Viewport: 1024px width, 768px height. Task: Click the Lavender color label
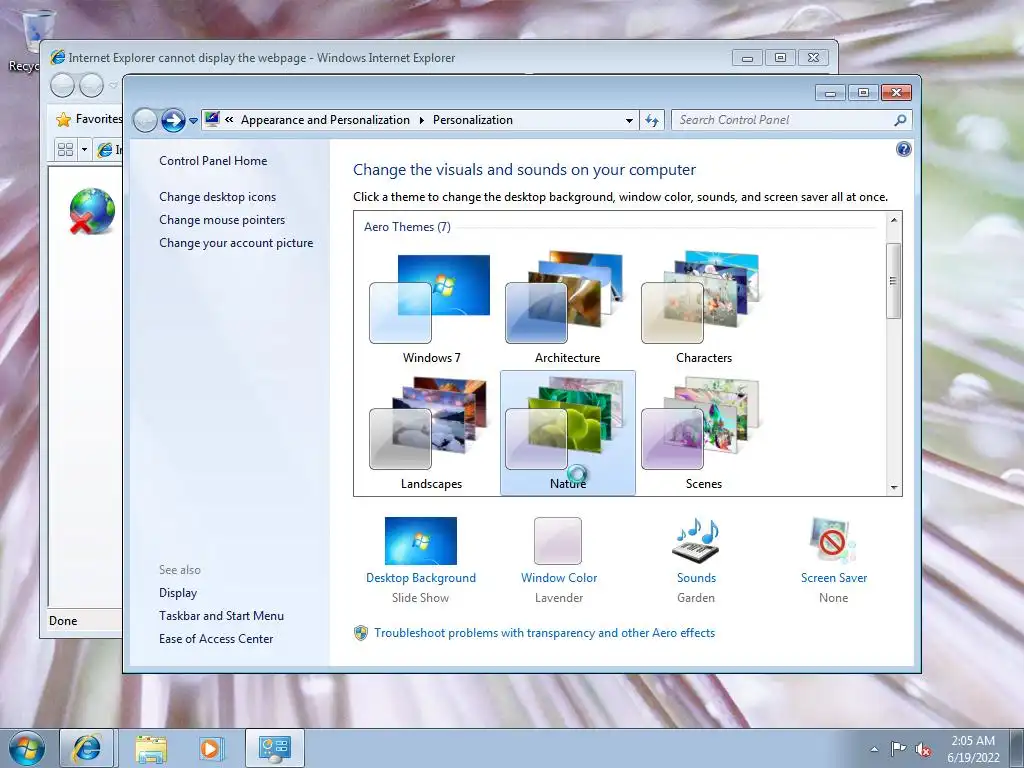[559, 598]
